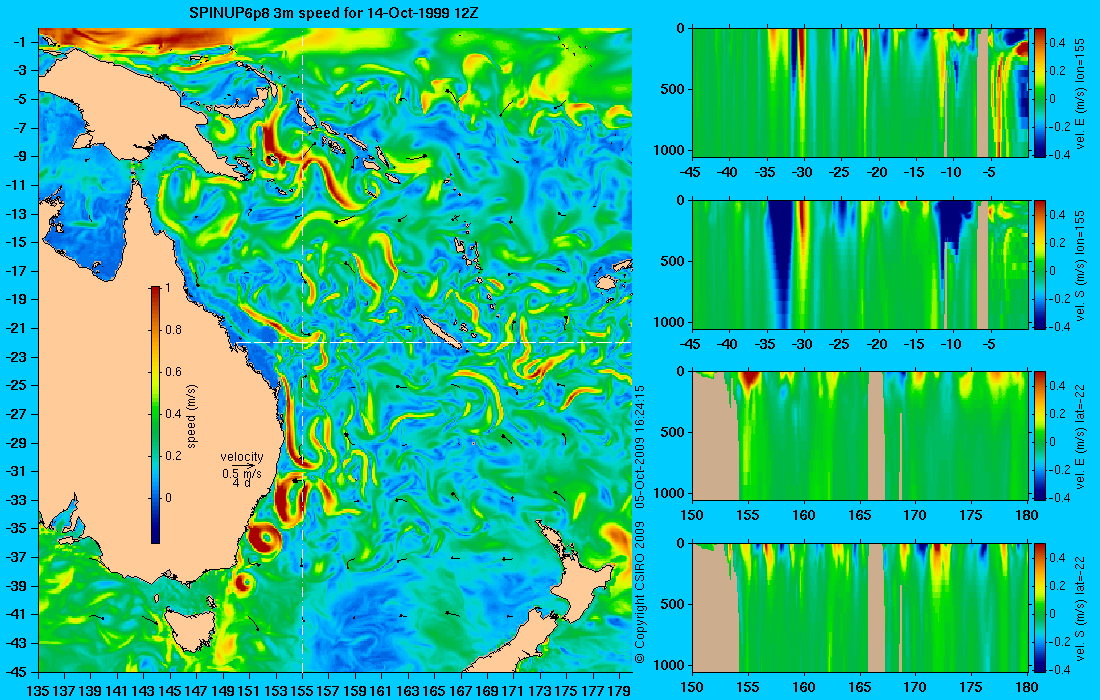Select the southward velocity section plot at lat=-22
This screenshot has width=1100, height=700.
(x=860, y=607)
